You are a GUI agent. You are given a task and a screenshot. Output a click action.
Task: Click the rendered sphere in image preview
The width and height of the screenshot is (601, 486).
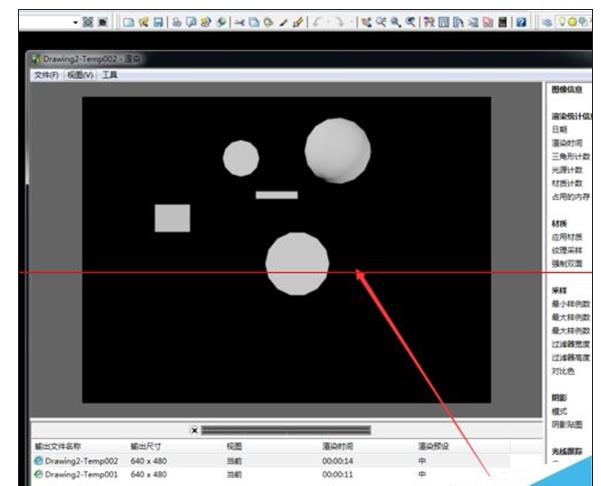[x=337, y=150]
